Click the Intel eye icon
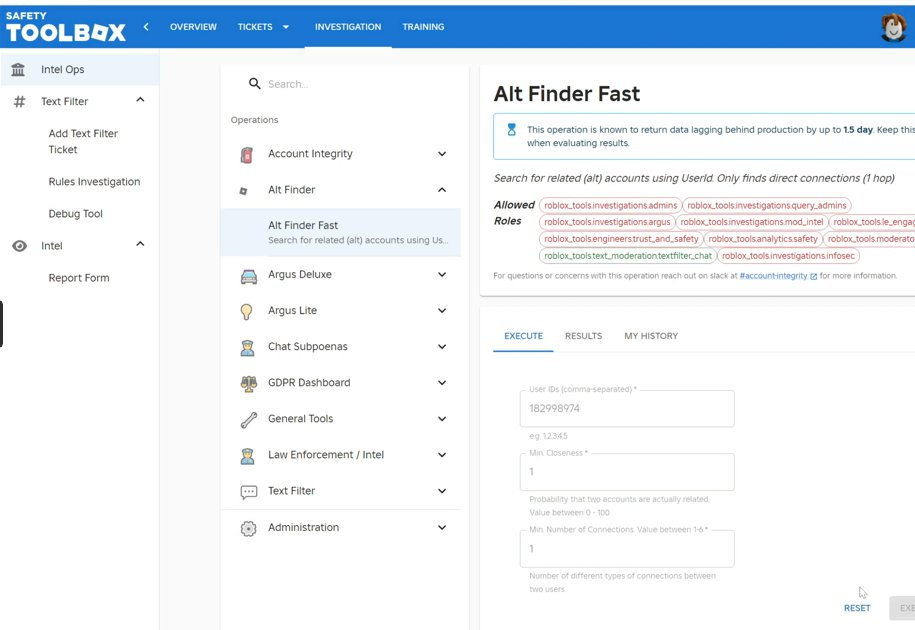This screenshot has height=630, width=915. click(x=19, y=246)
